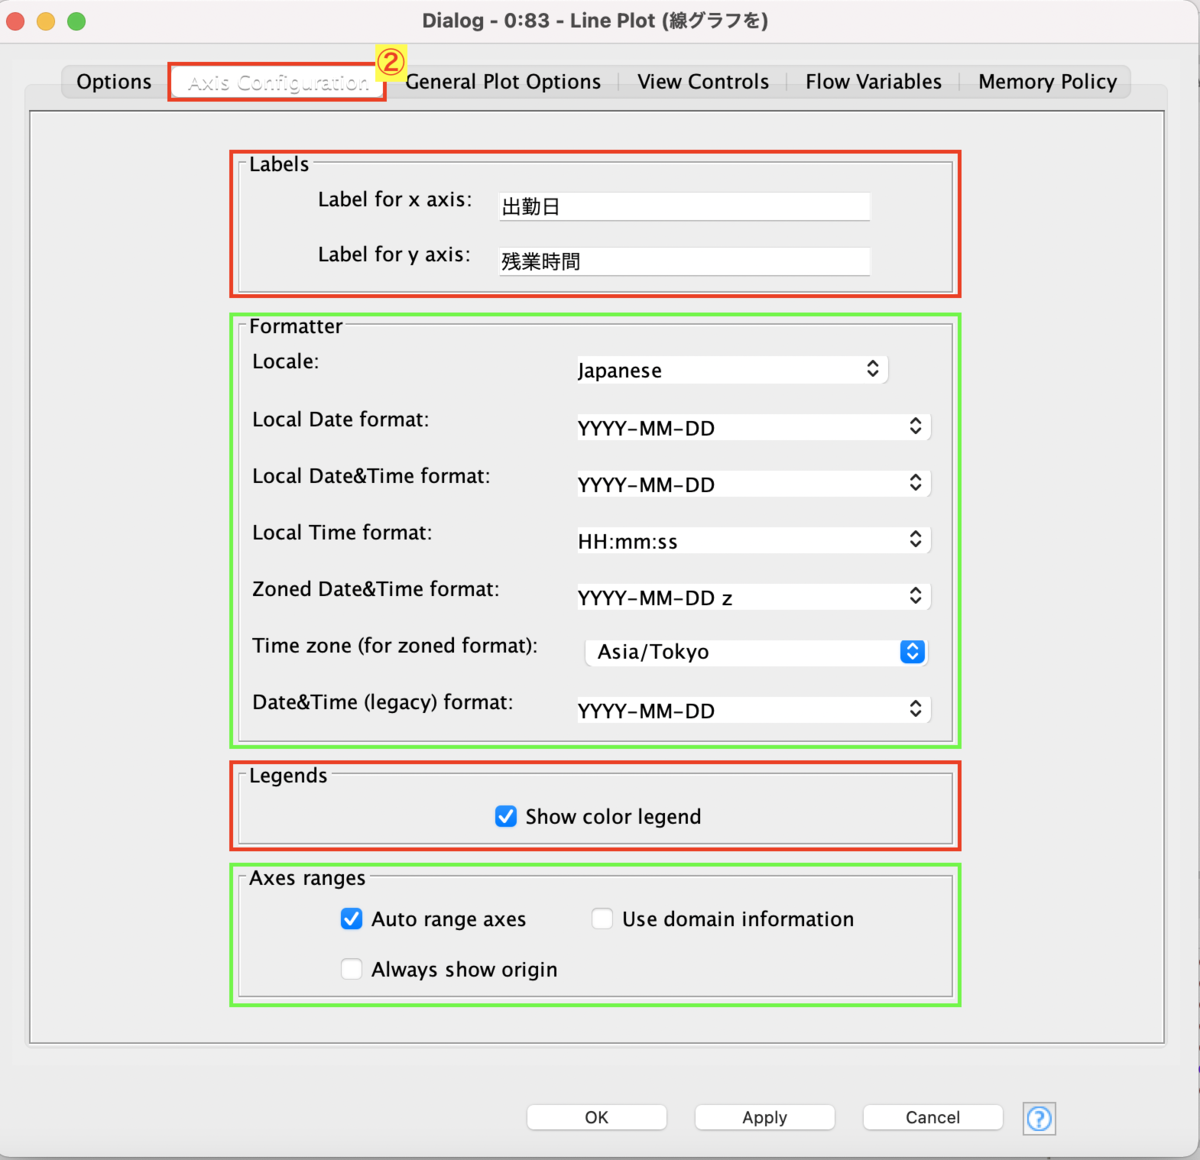Open the Local Date&Time format dropdown
This screenshot has width=1200, height=1160.
click(754, 484)
